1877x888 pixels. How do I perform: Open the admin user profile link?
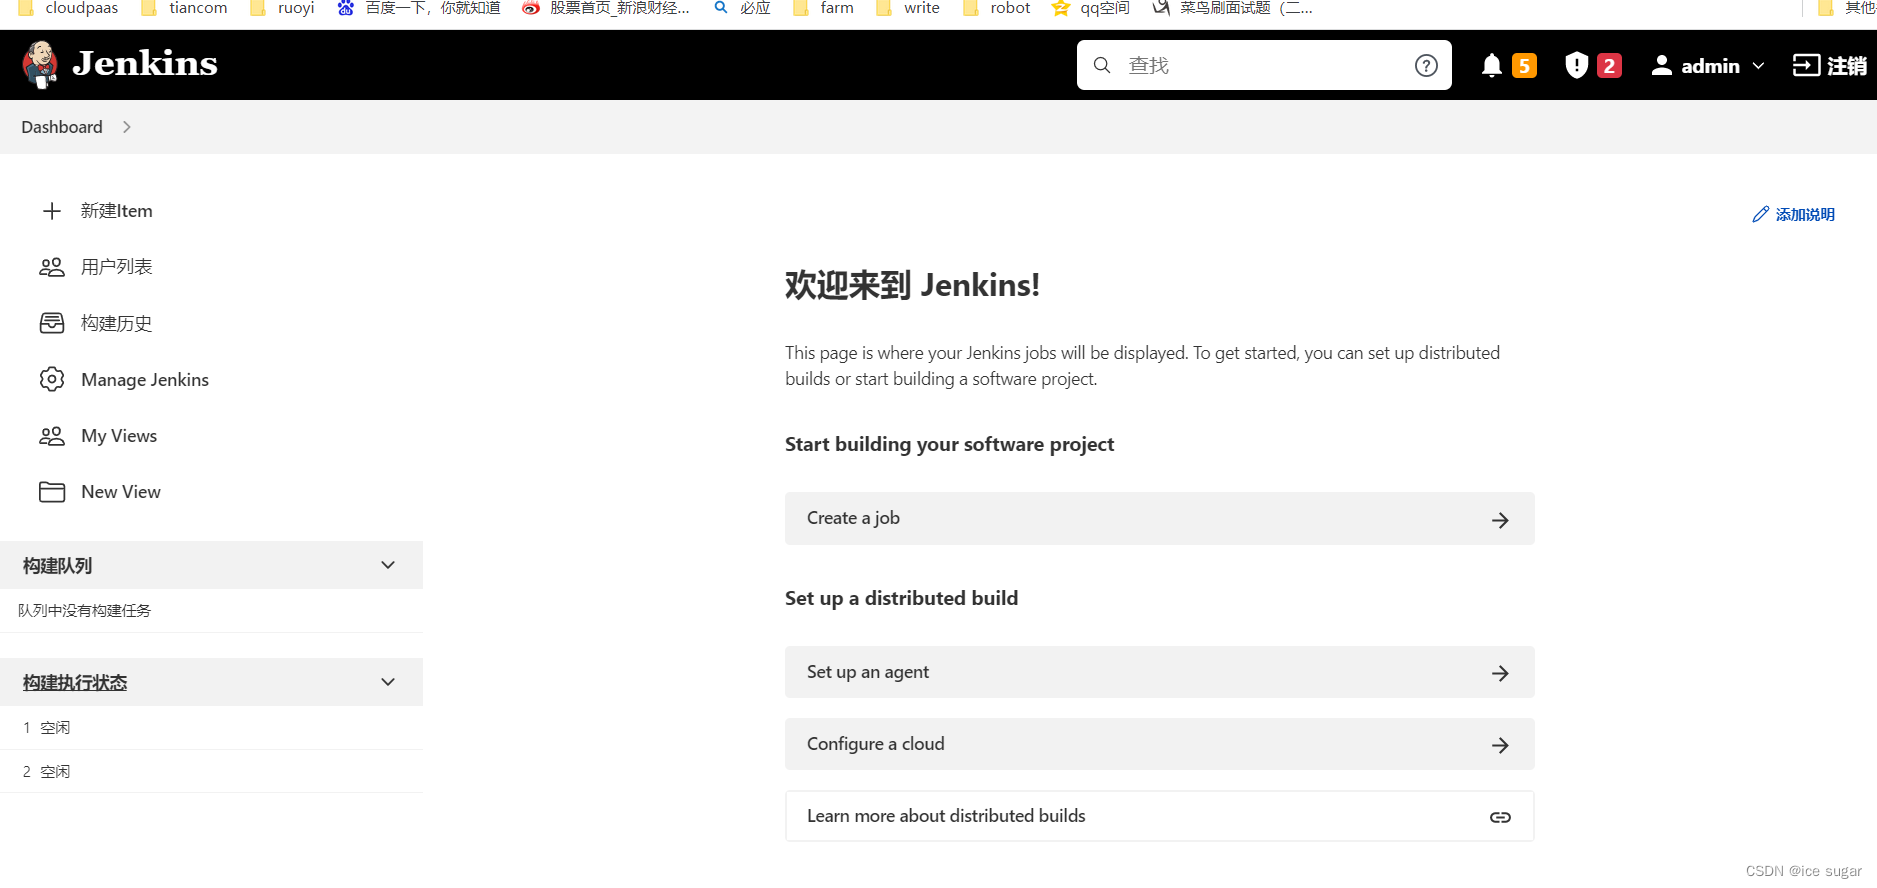pyautogui.click(x=1710, y=66)
